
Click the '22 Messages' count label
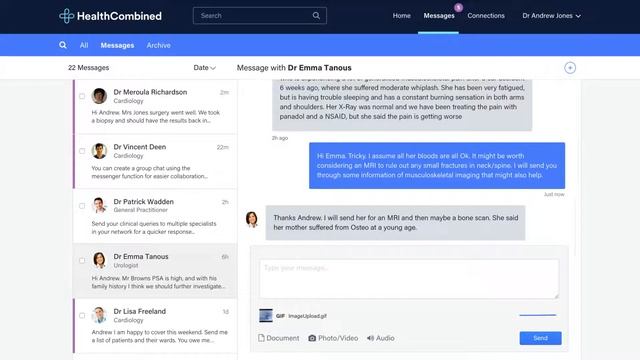pos(89,68)
